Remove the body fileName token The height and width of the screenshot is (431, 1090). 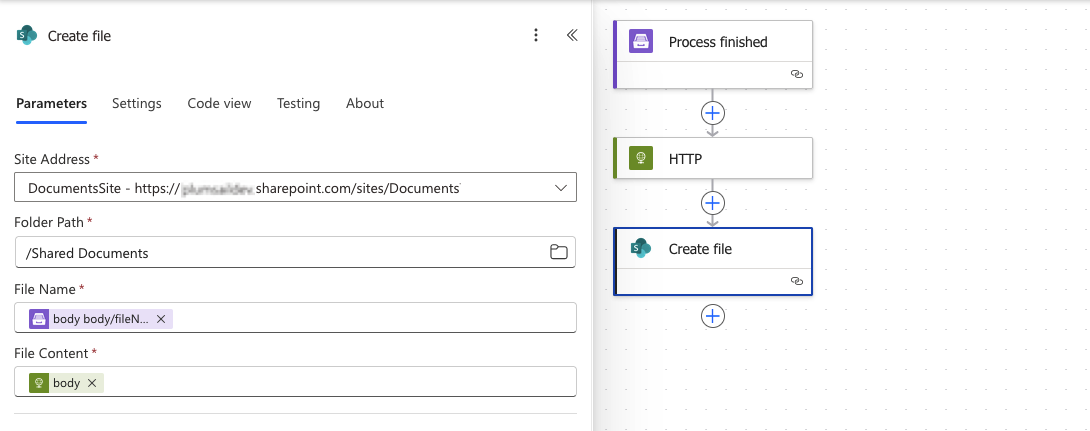[161, 318]
